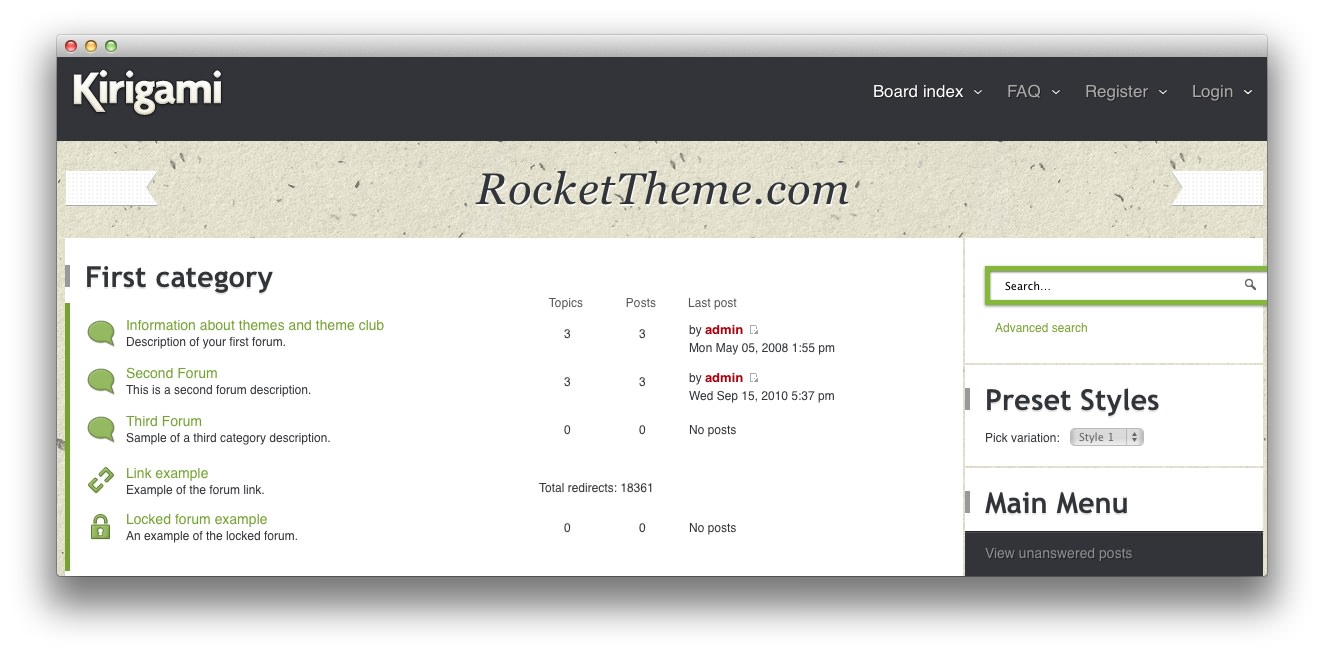
Task: Click the Posts column header
Action: pos(641,303)
